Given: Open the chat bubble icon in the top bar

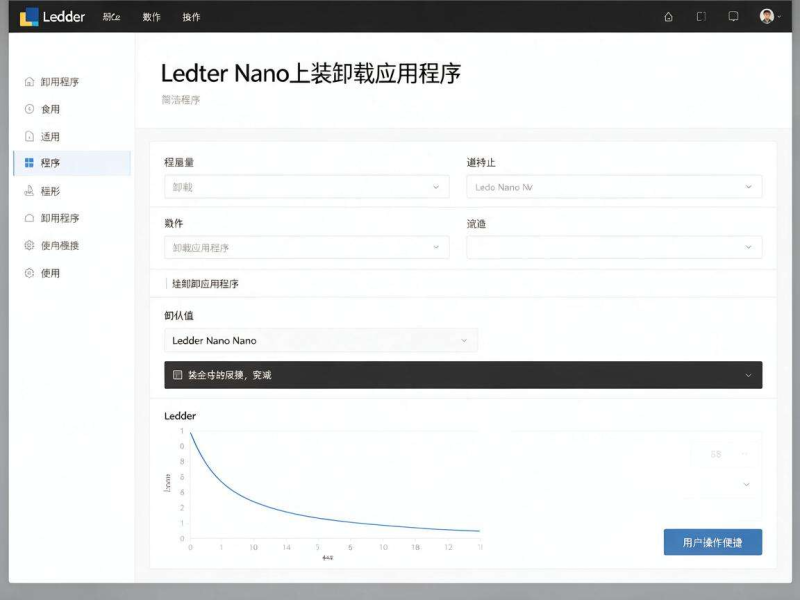Looking at the screenshot, I should click(733, 17).
